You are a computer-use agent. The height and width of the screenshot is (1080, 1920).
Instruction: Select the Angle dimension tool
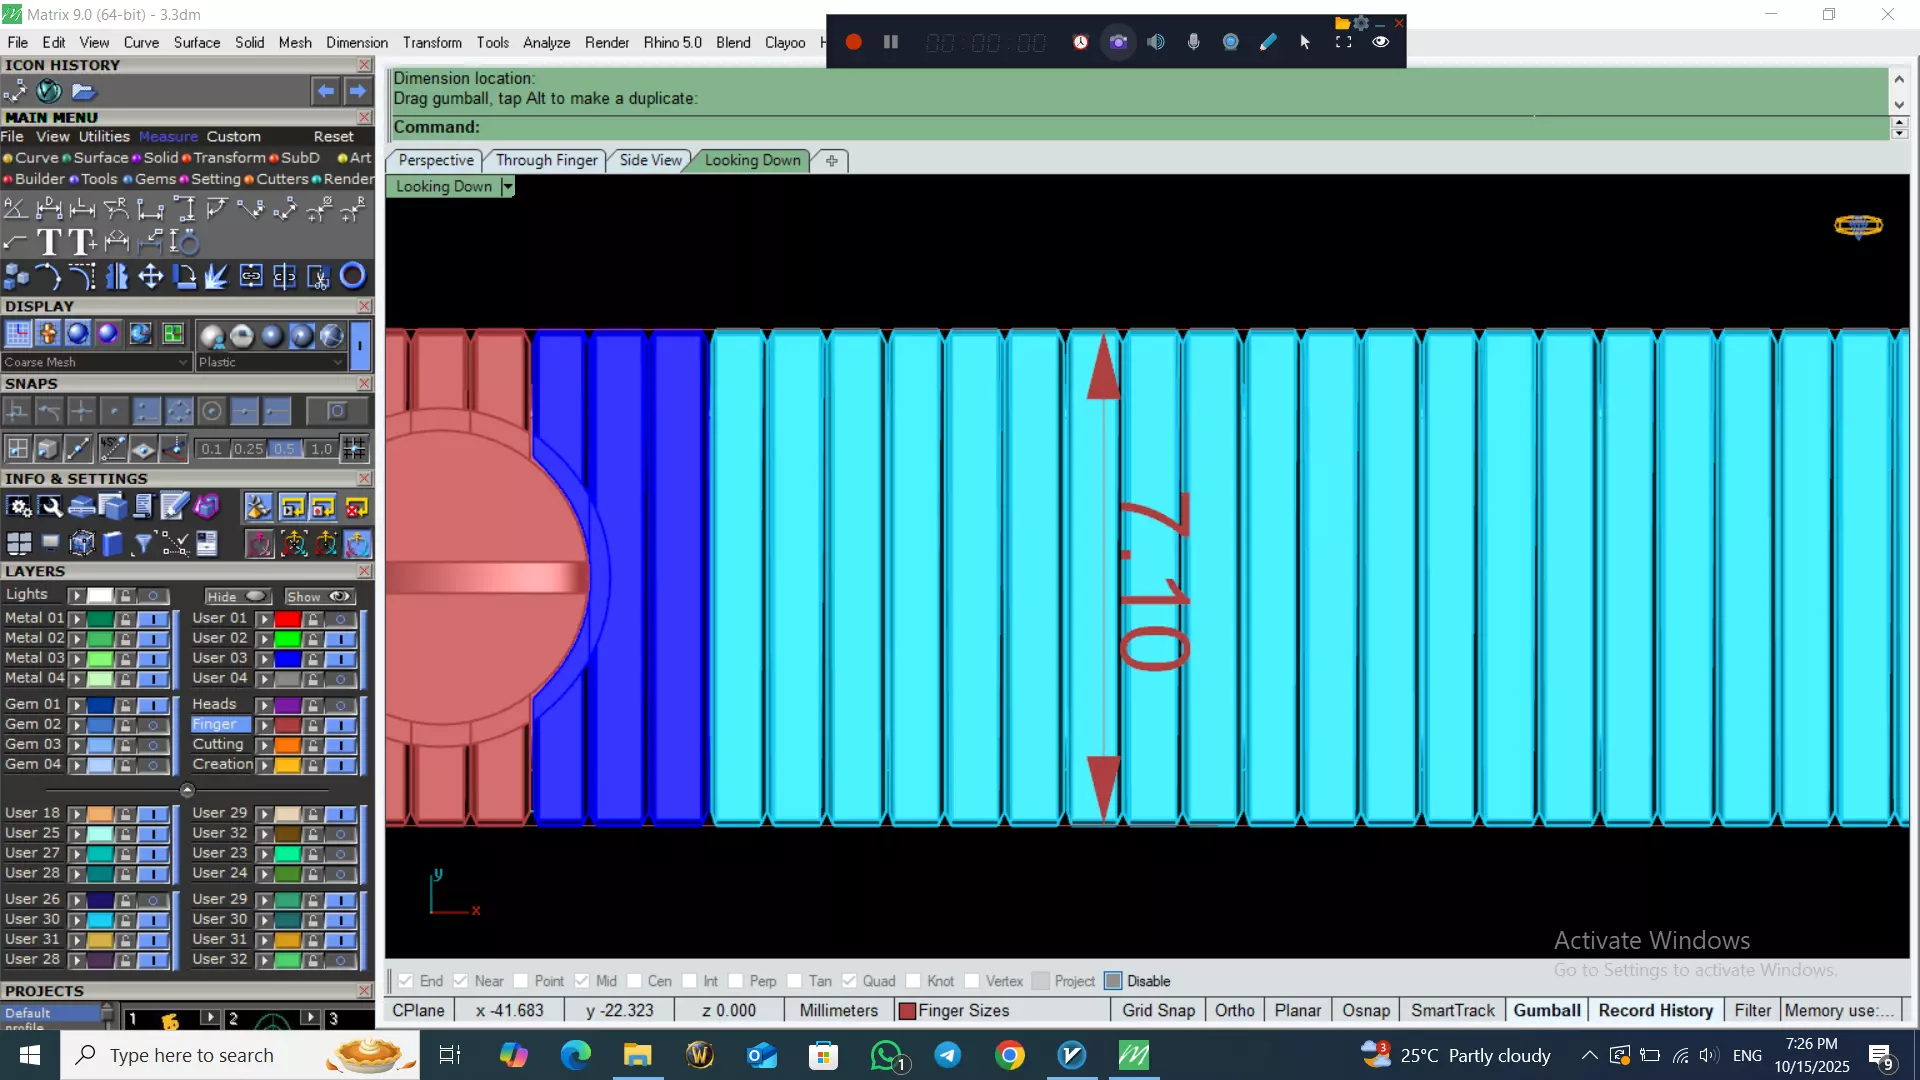click(x=15, y=209)
